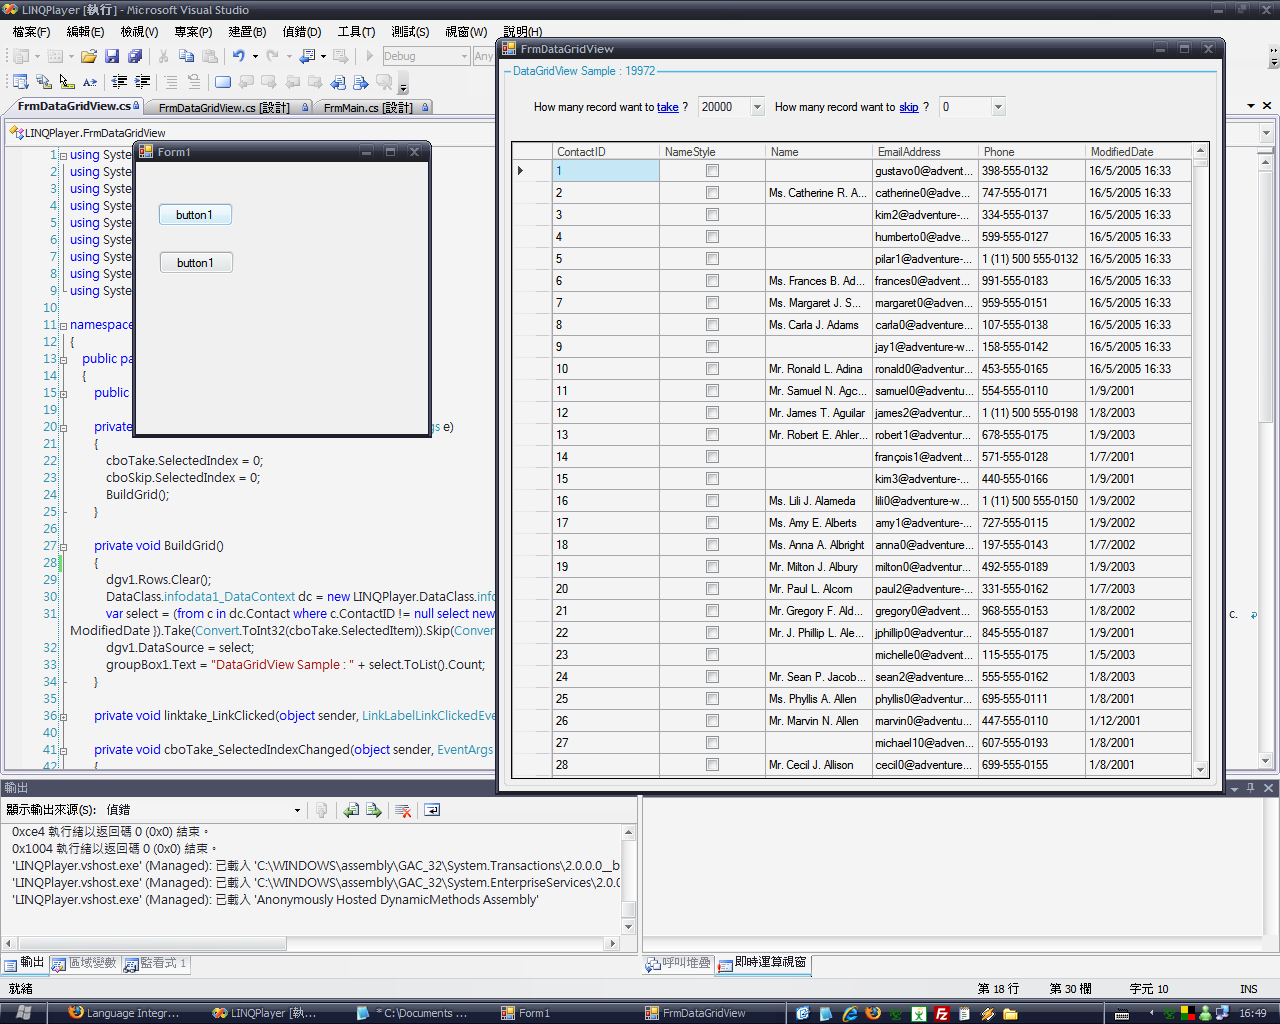Click the output panel horizontal scrollbar
This screenshot has height=1024, width=1280.
(x=311, y=943)
